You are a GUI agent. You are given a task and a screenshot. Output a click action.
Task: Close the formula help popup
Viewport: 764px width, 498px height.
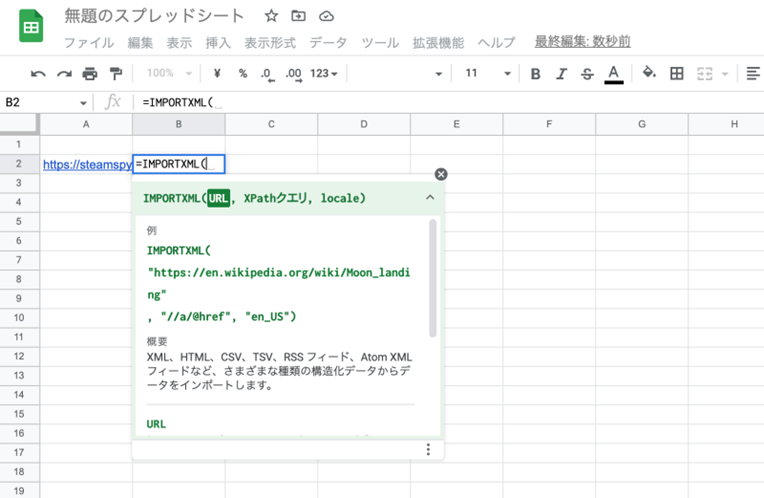(x=441, y=174)
